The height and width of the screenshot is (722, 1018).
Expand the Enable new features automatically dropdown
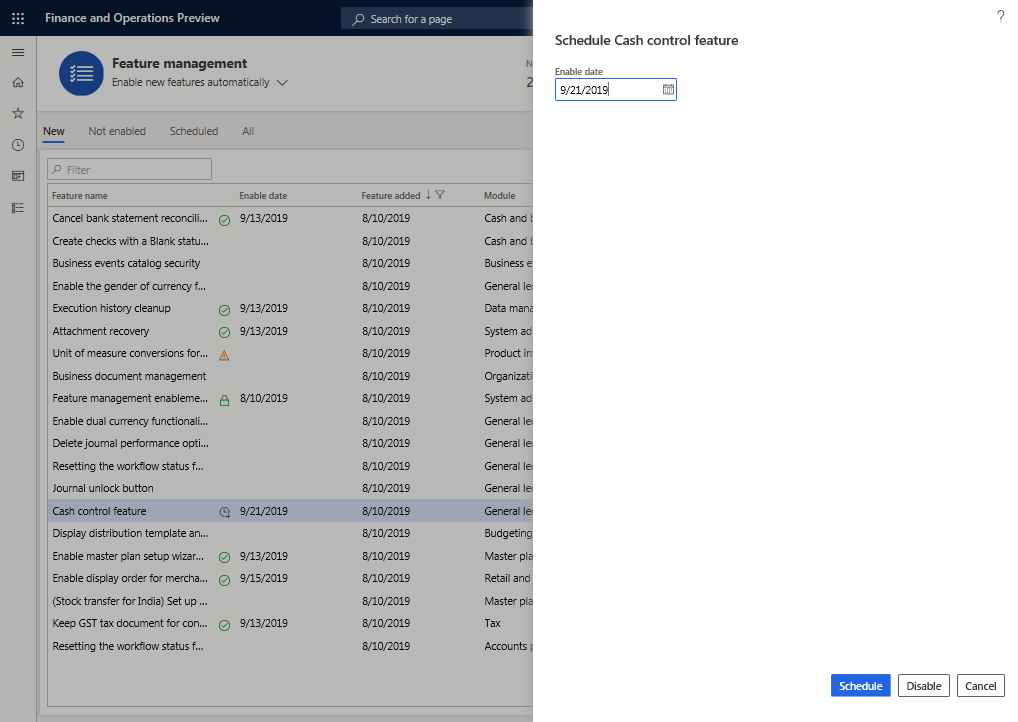click(282, 83)
